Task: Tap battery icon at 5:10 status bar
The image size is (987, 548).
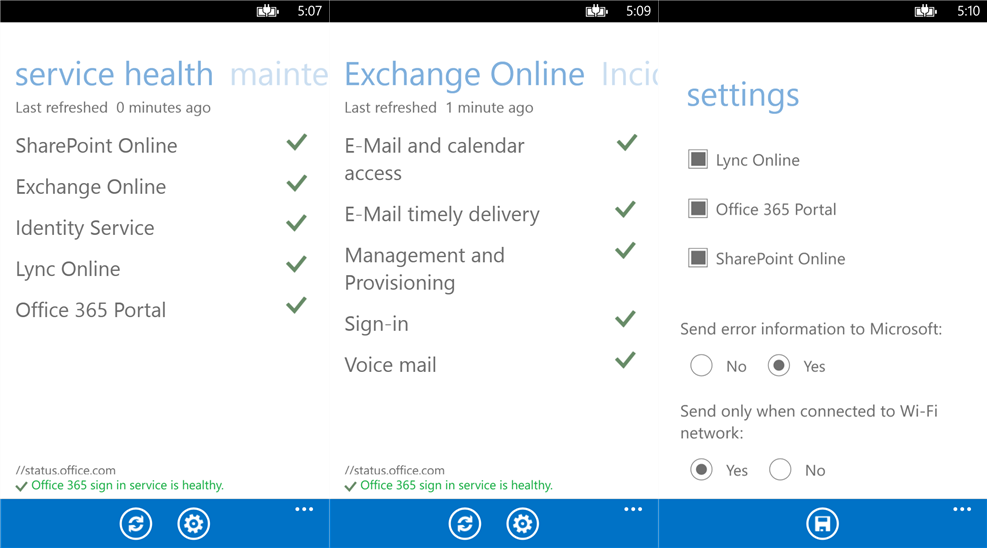Action: coord(925,11)
